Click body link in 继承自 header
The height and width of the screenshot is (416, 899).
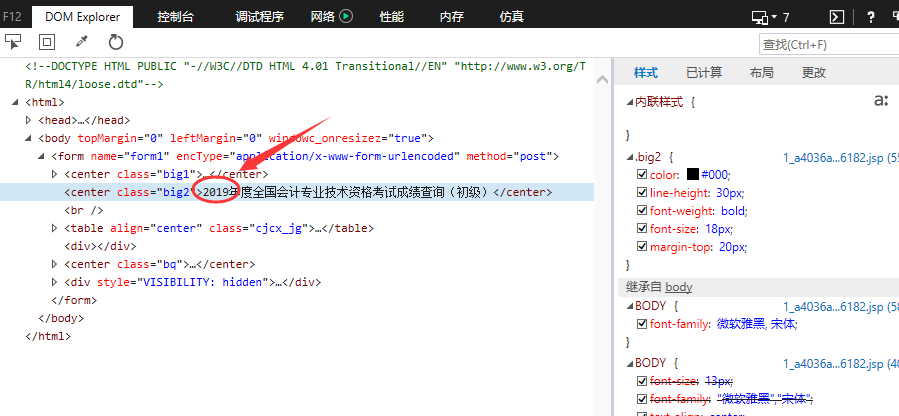(679, 288)
